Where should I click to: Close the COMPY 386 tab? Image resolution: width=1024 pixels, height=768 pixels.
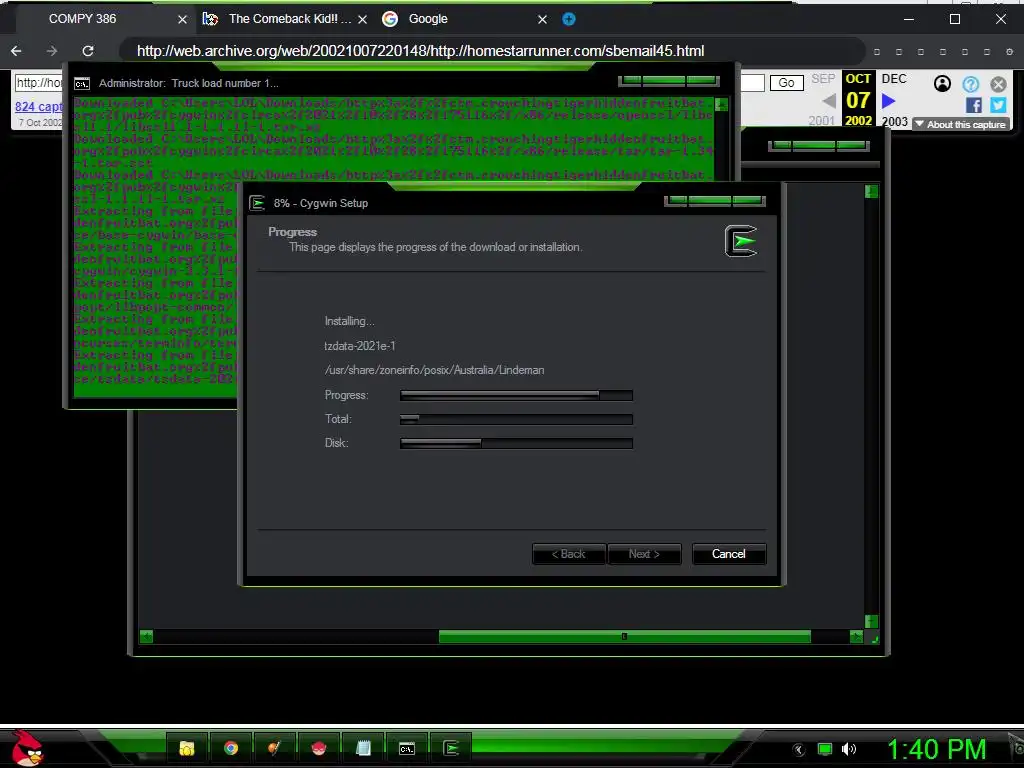pyautogui.click(x=183, y=20)
